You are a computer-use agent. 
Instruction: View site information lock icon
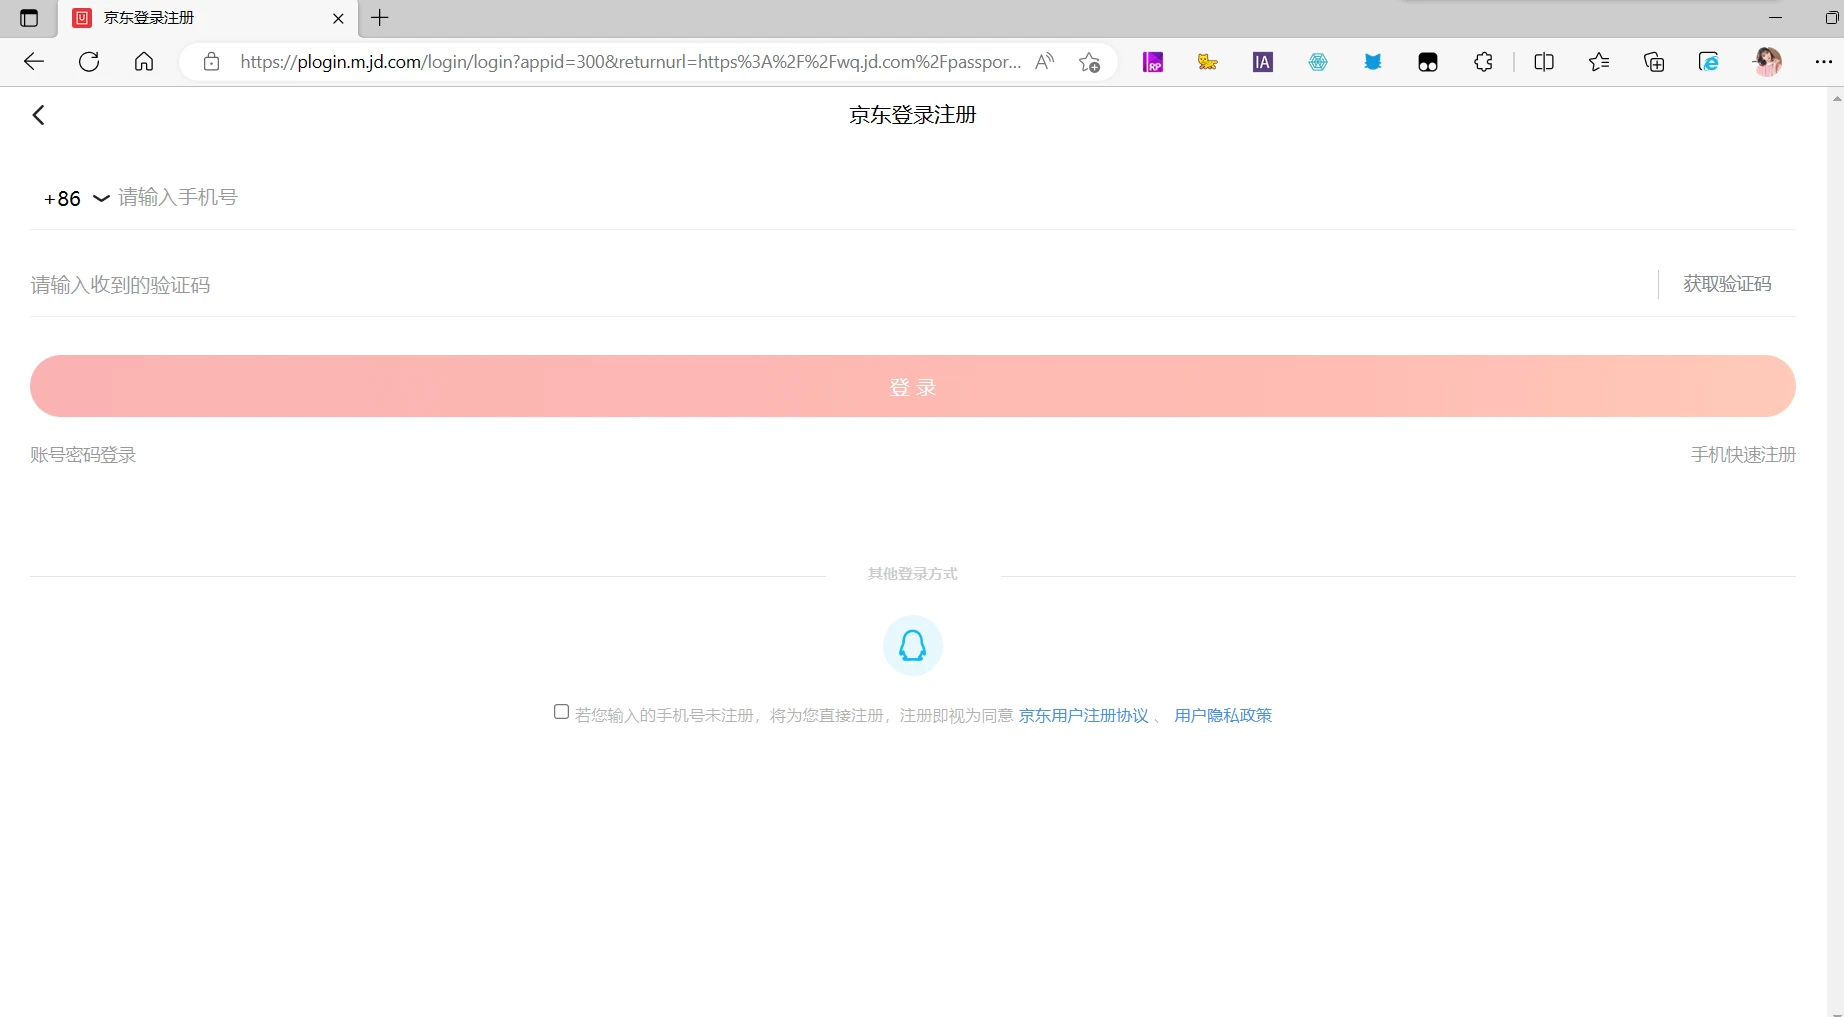(211, 62)
